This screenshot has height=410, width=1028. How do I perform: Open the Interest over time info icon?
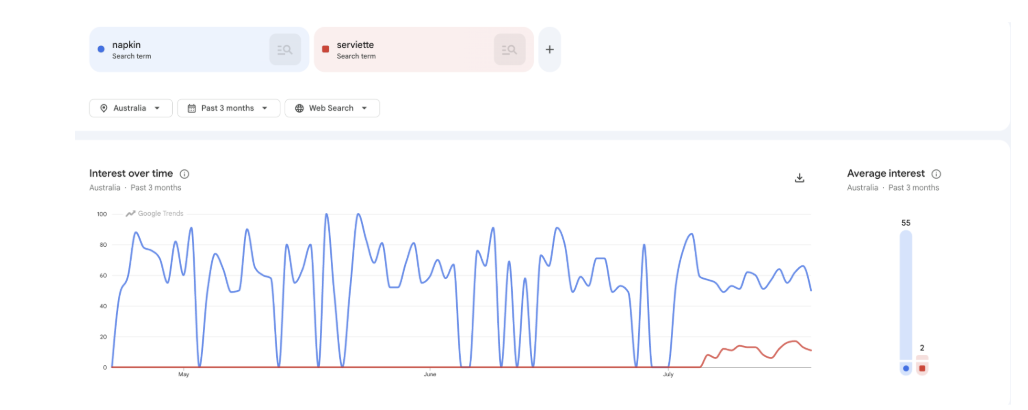tap(184, 174)
